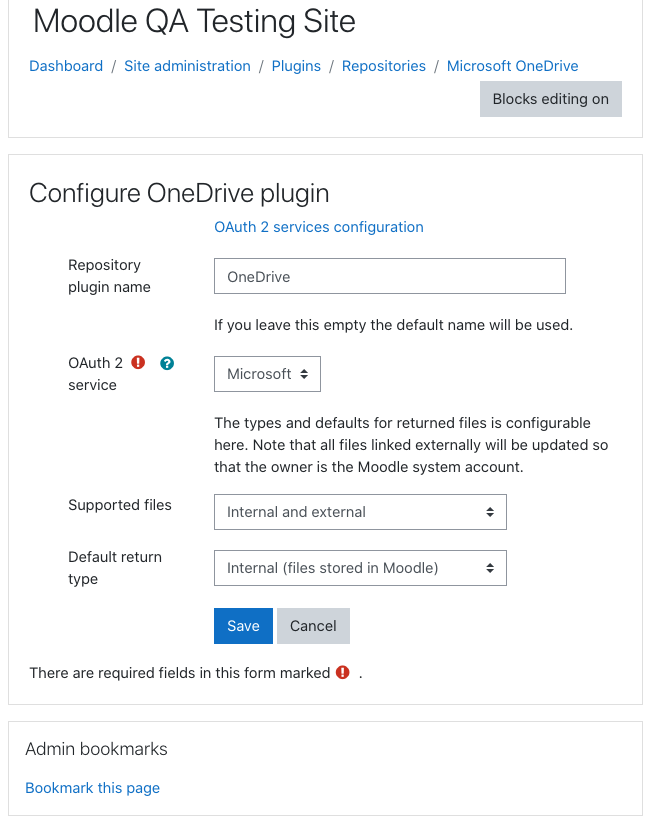Open the Repositories breadcrumb link

point(384,66)
